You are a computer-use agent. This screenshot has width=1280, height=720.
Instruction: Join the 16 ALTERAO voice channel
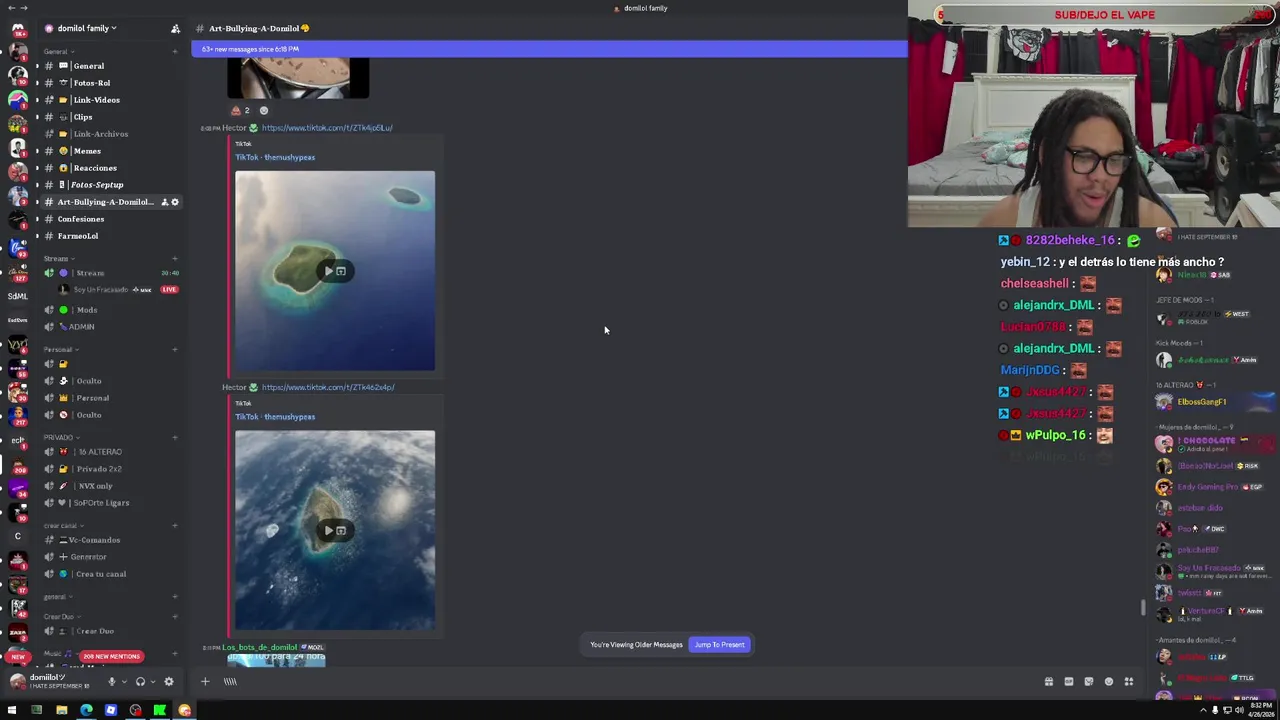pyautogui.click(x=110, y=452)
